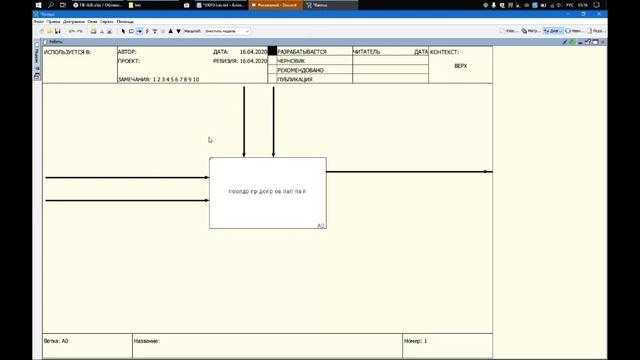Click the last mode button with document icon
The image size is (640, 360).
[596, 31]
